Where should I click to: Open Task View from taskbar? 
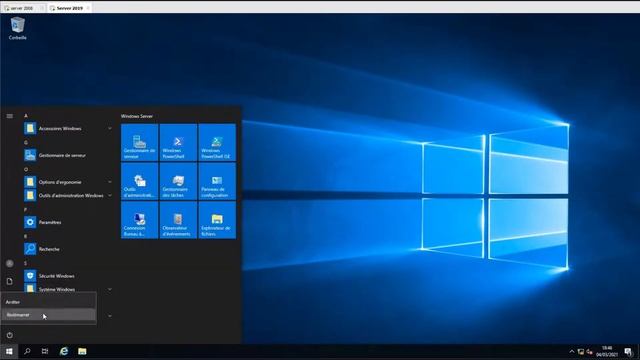click(45, 351)
